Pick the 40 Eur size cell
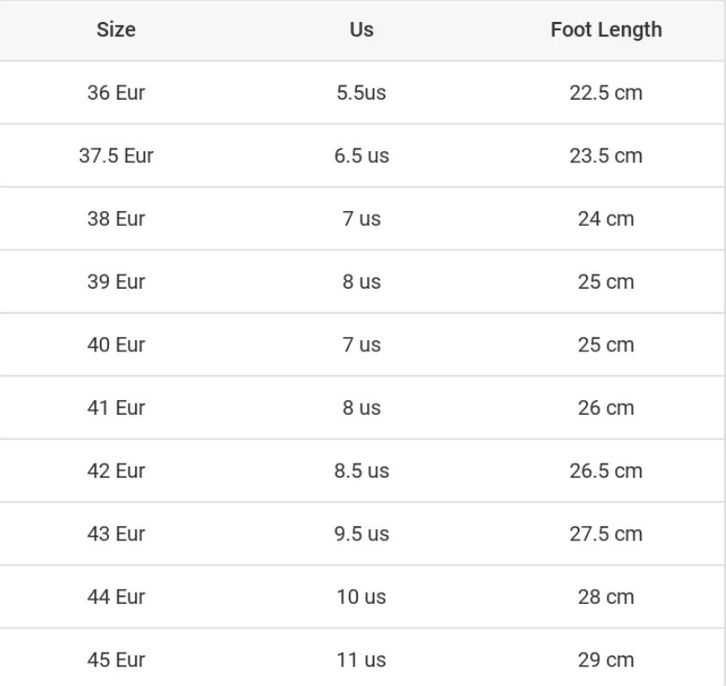 tap(116, 345)
